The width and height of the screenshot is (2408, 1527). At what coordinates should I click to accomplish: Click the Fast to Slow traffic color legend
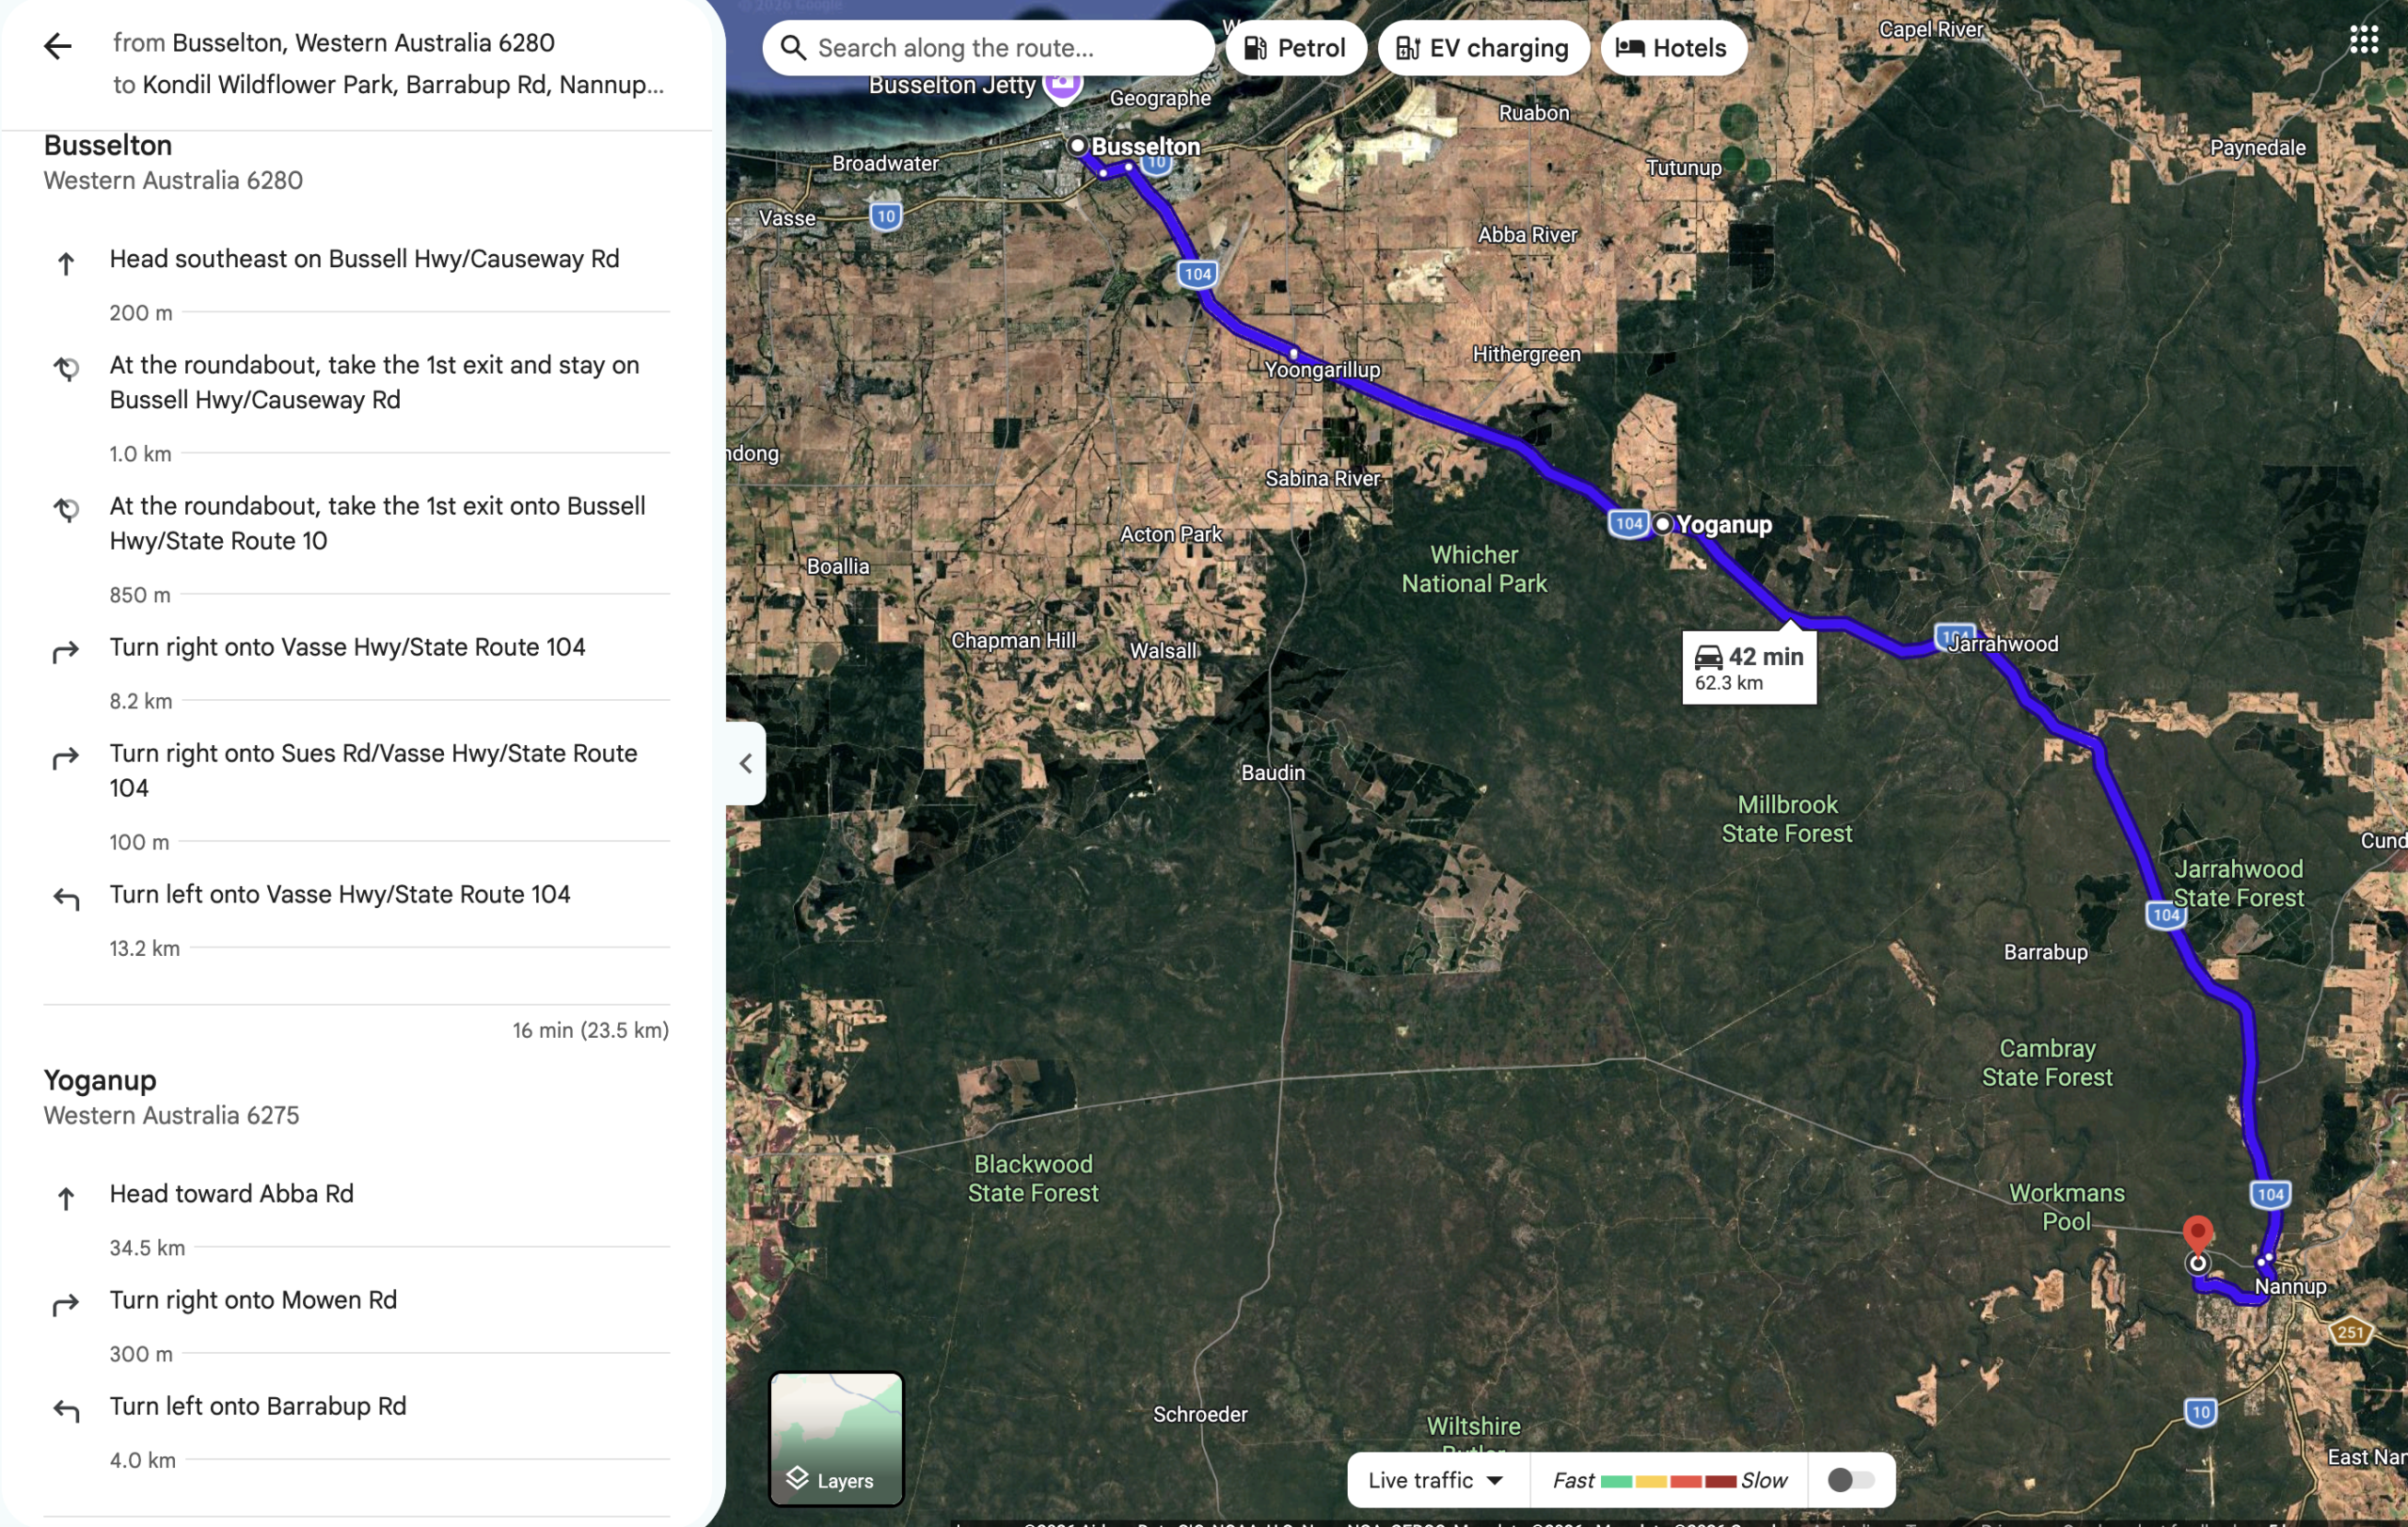pos(1669,1480)
